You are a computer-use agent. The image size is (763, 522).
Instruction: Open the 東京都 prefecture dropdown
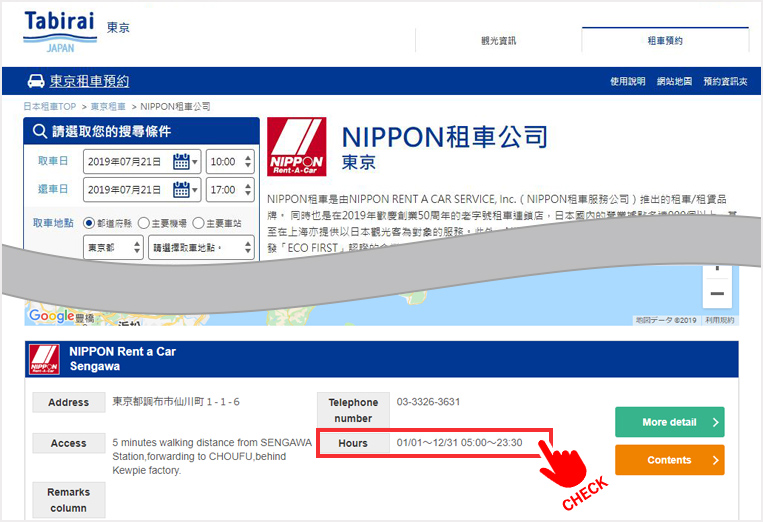click(113, 248)
